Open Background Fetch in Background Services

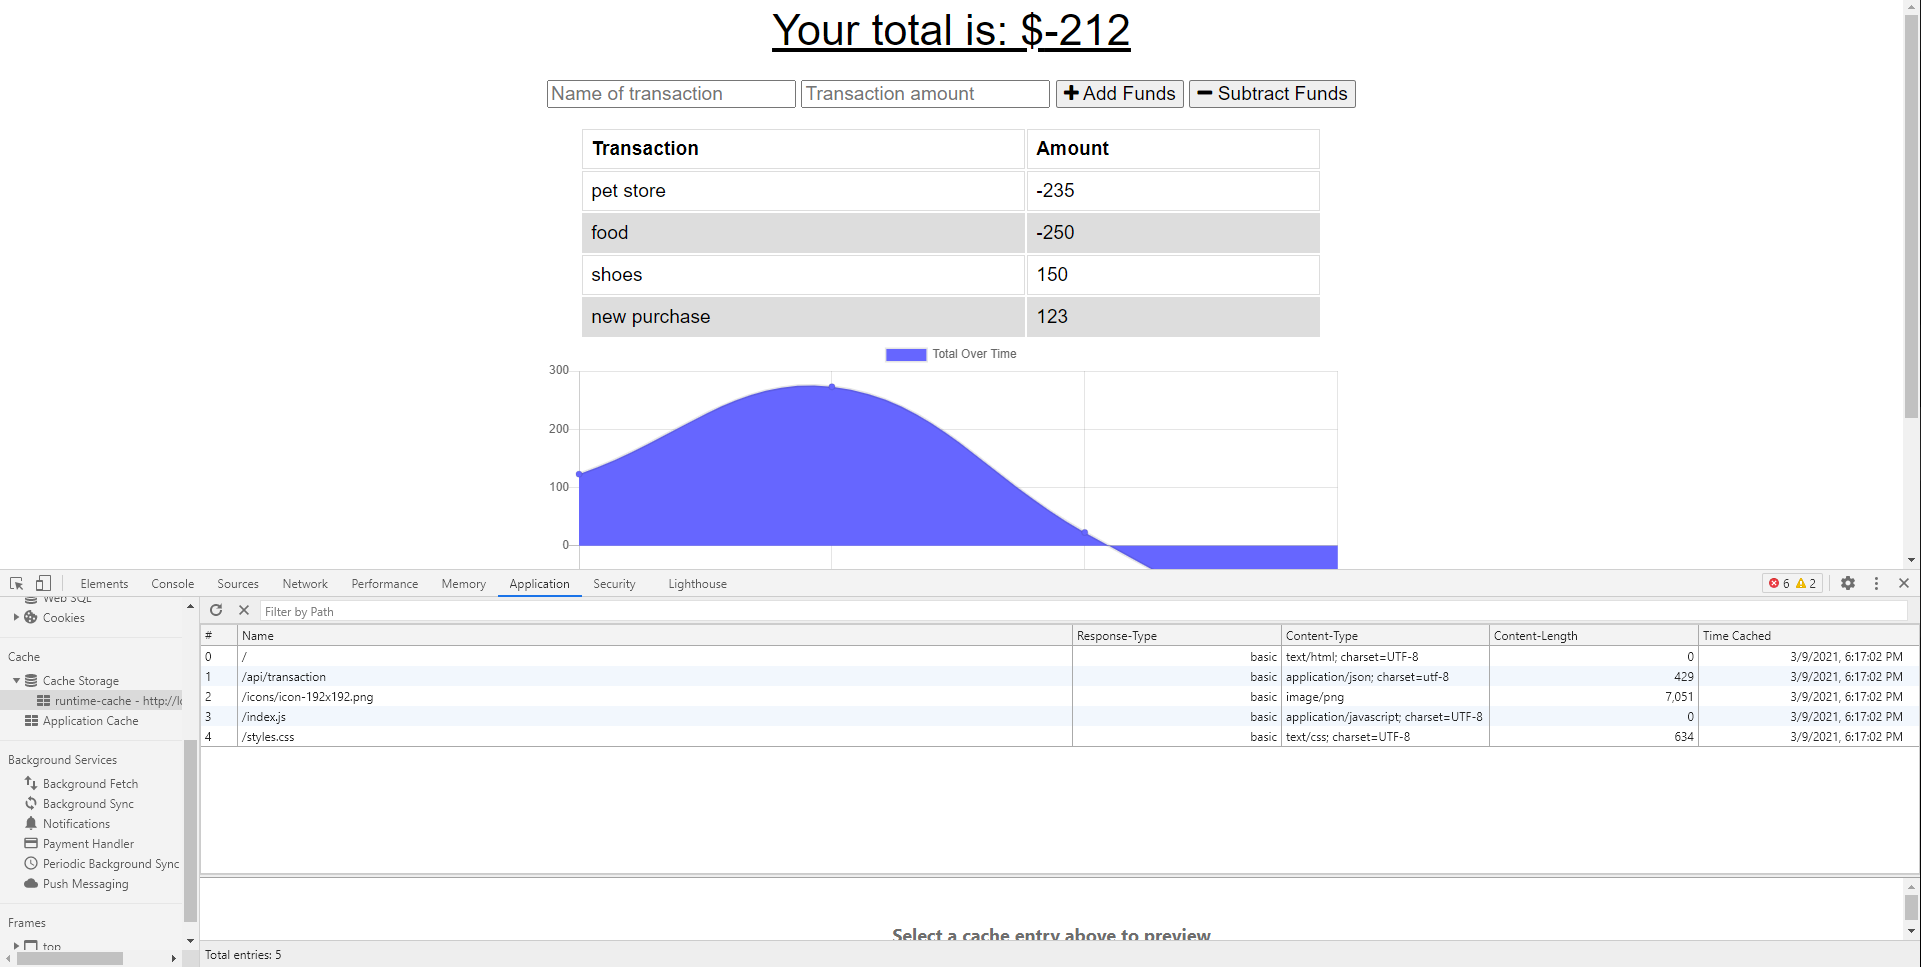coord(89,783)
